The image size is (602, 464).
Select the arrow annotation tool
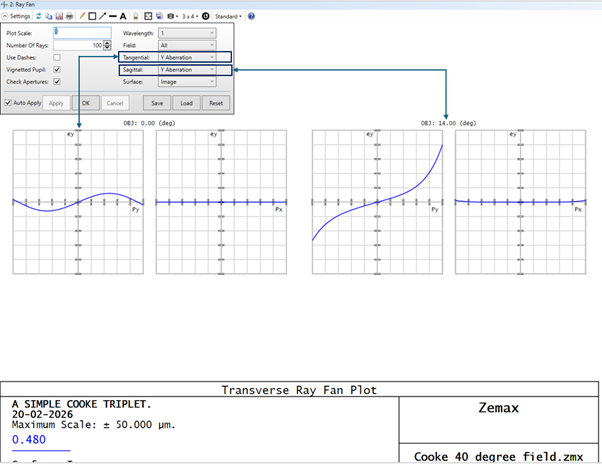click(x=102, y=17)
